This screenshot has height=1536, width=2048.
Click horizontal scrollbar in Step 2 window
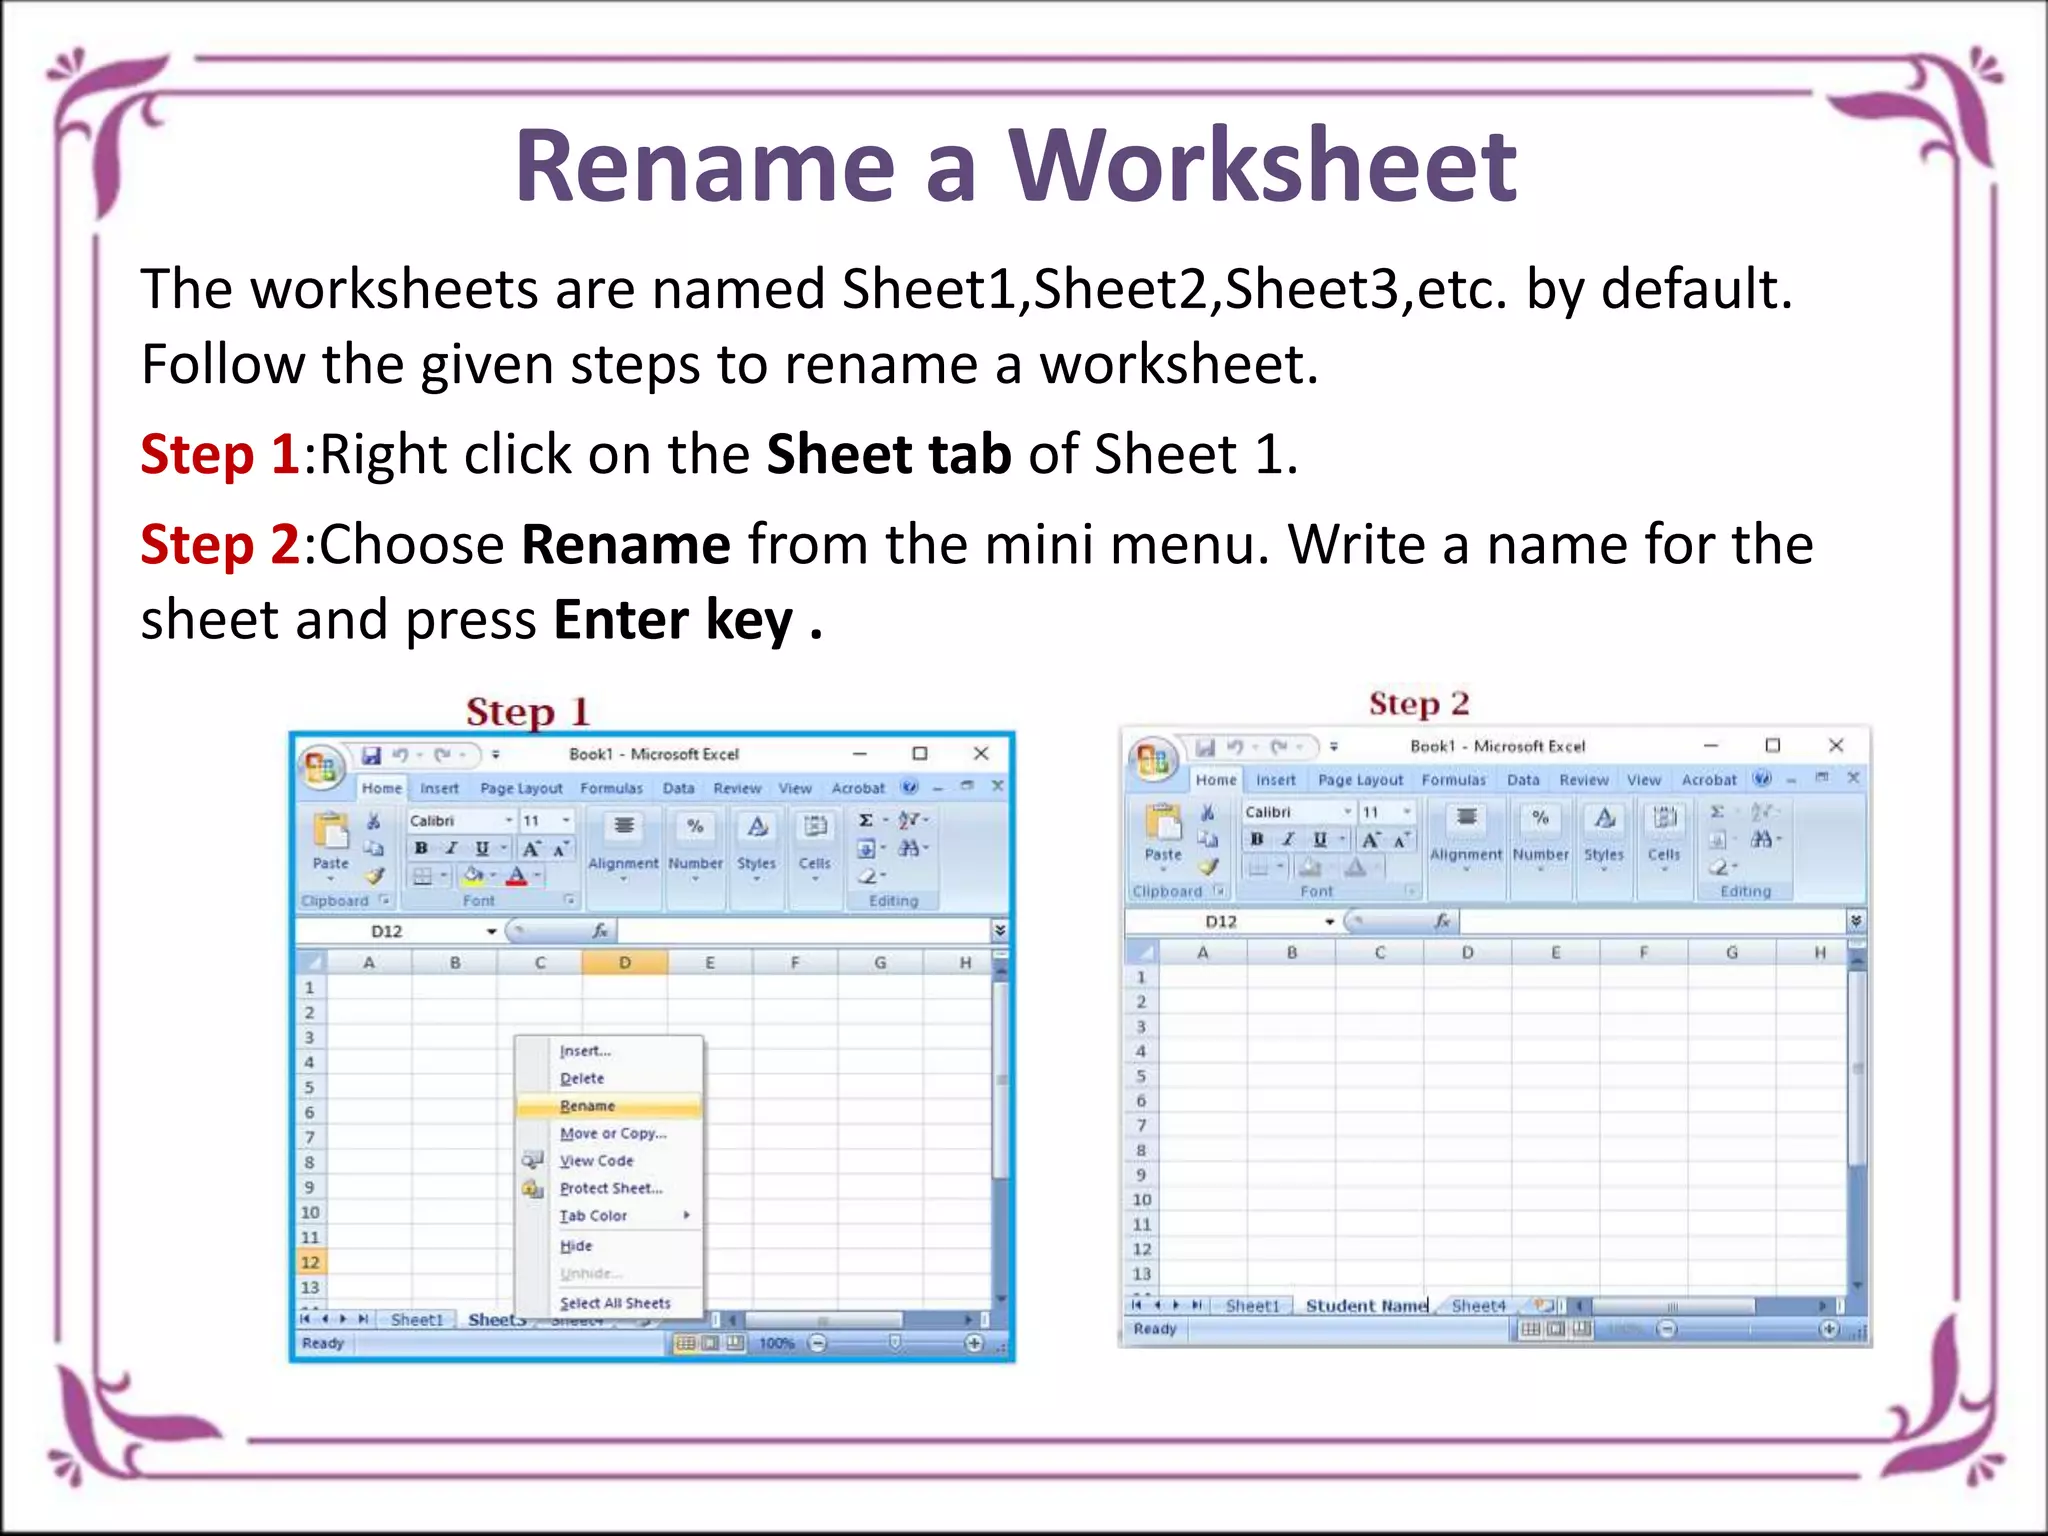[x=1704, y=1306]
